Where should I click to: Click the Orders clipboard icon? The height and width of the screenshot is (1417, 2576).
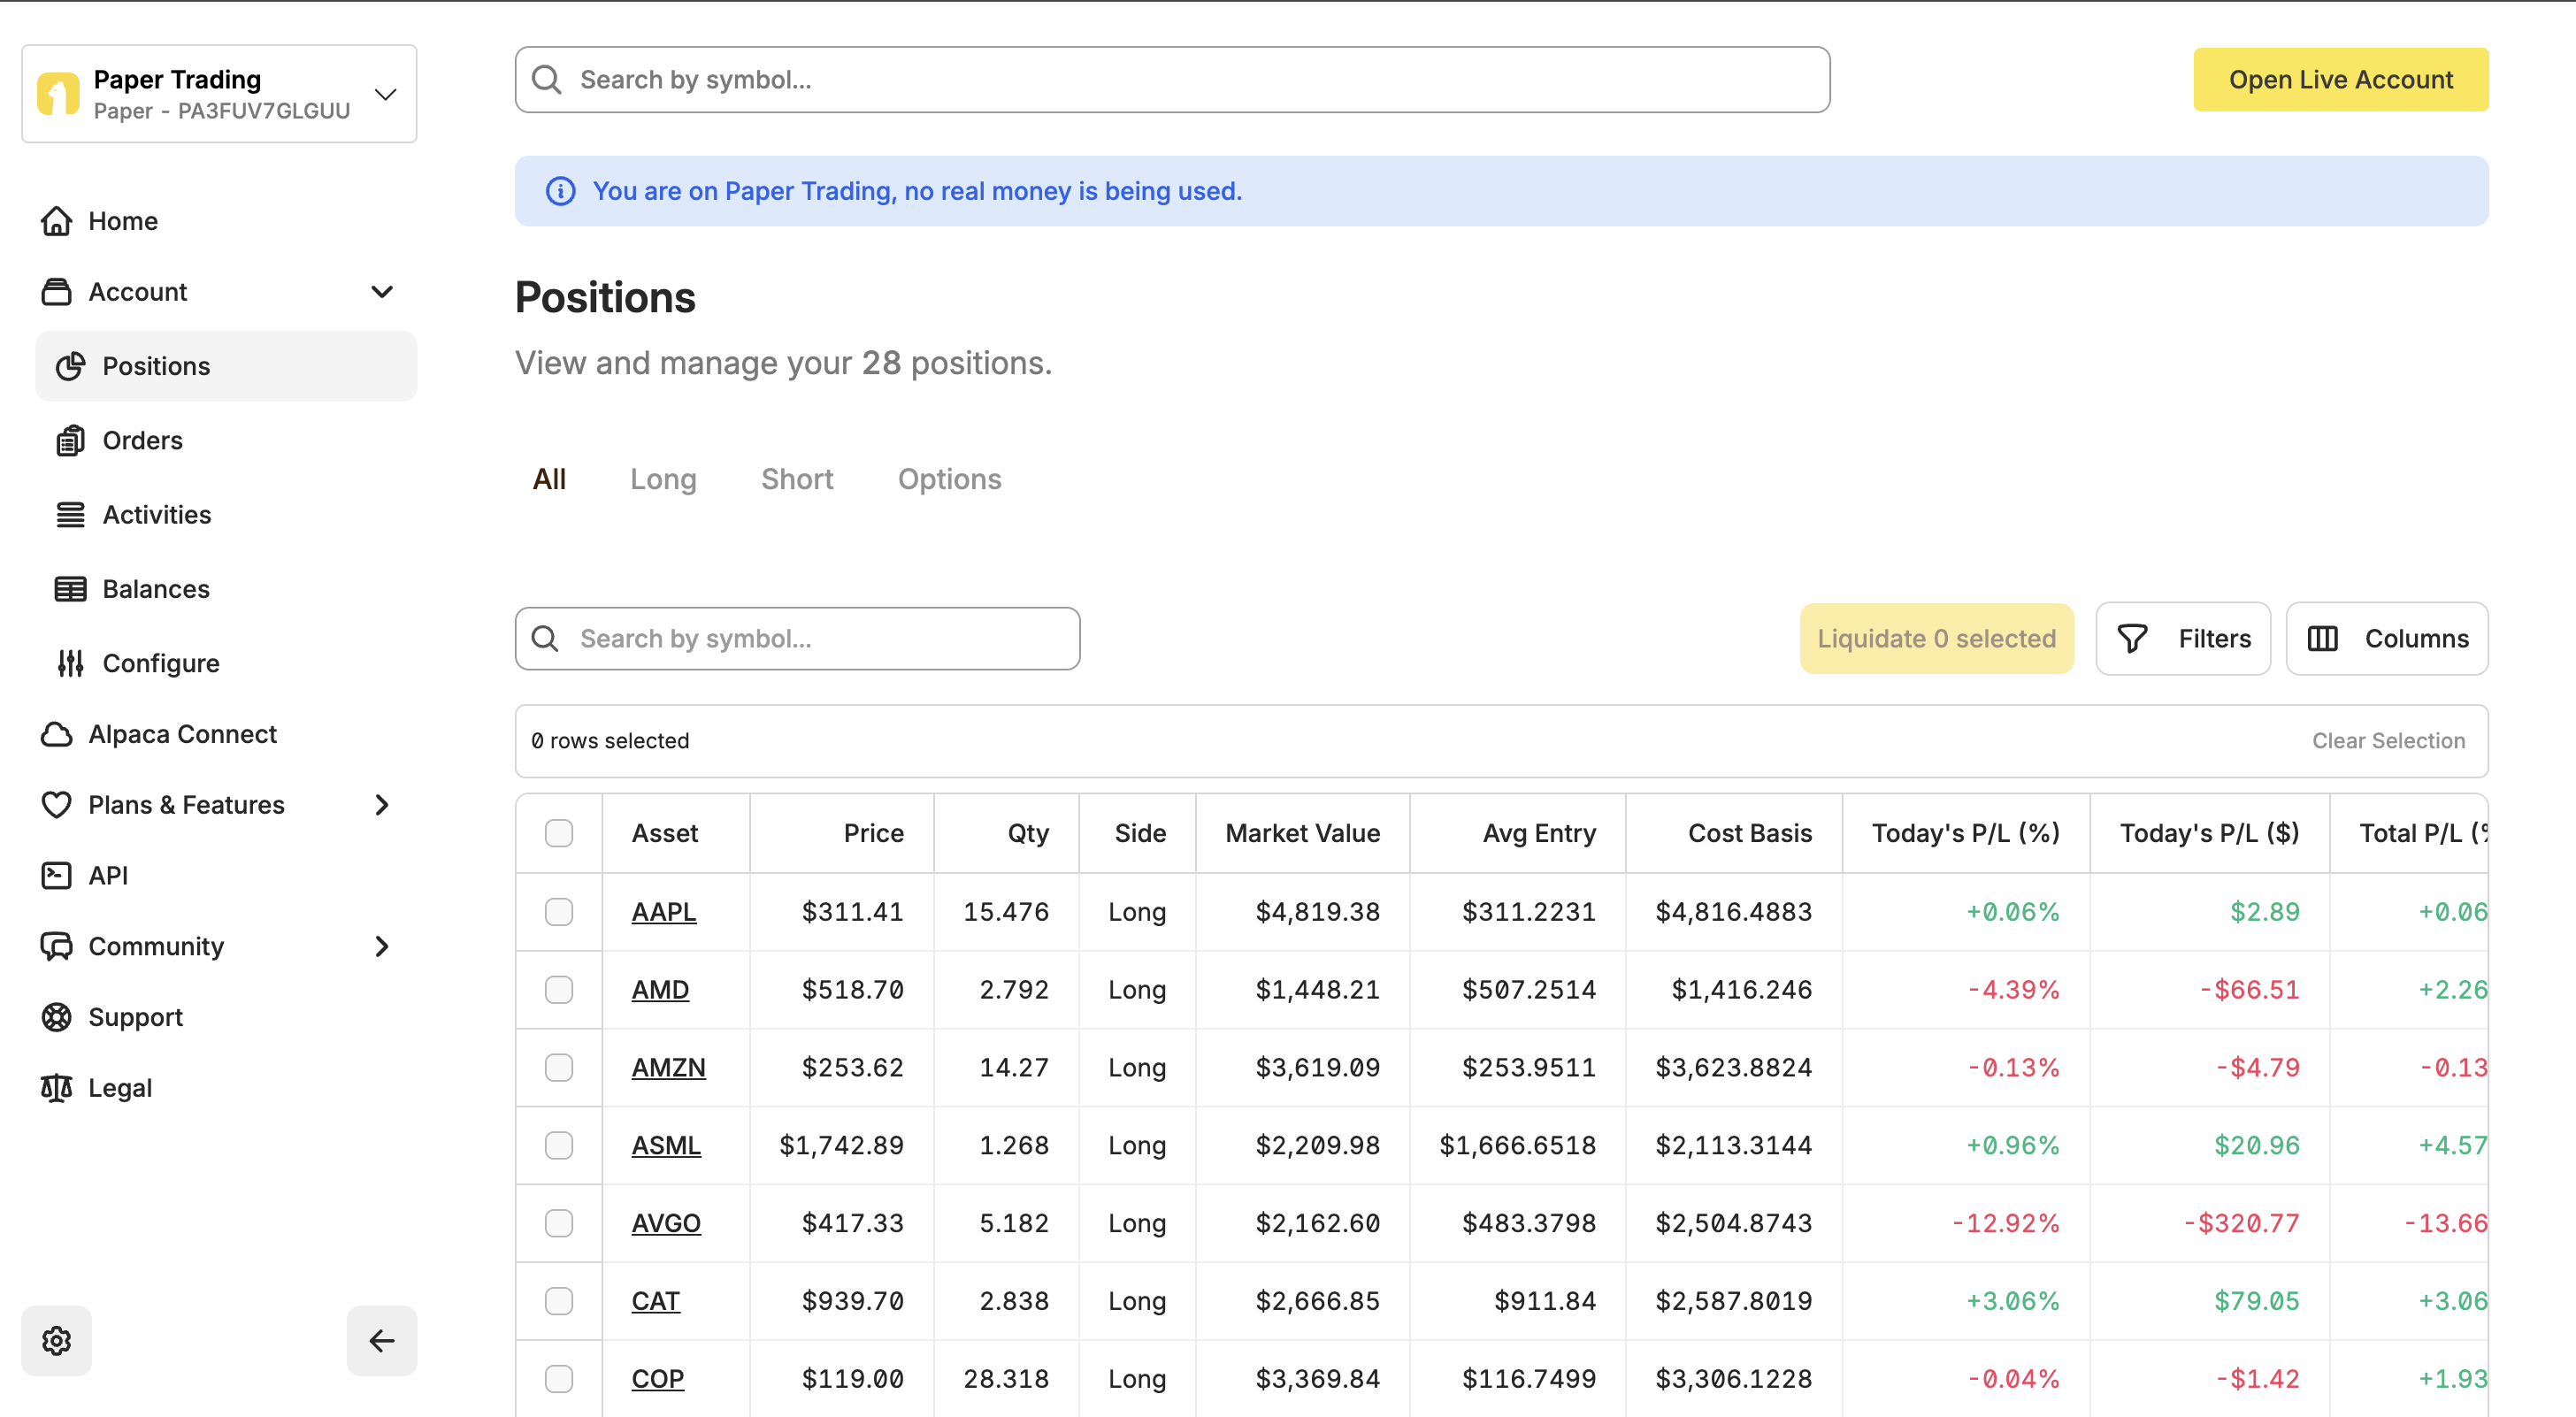[70, 440]
